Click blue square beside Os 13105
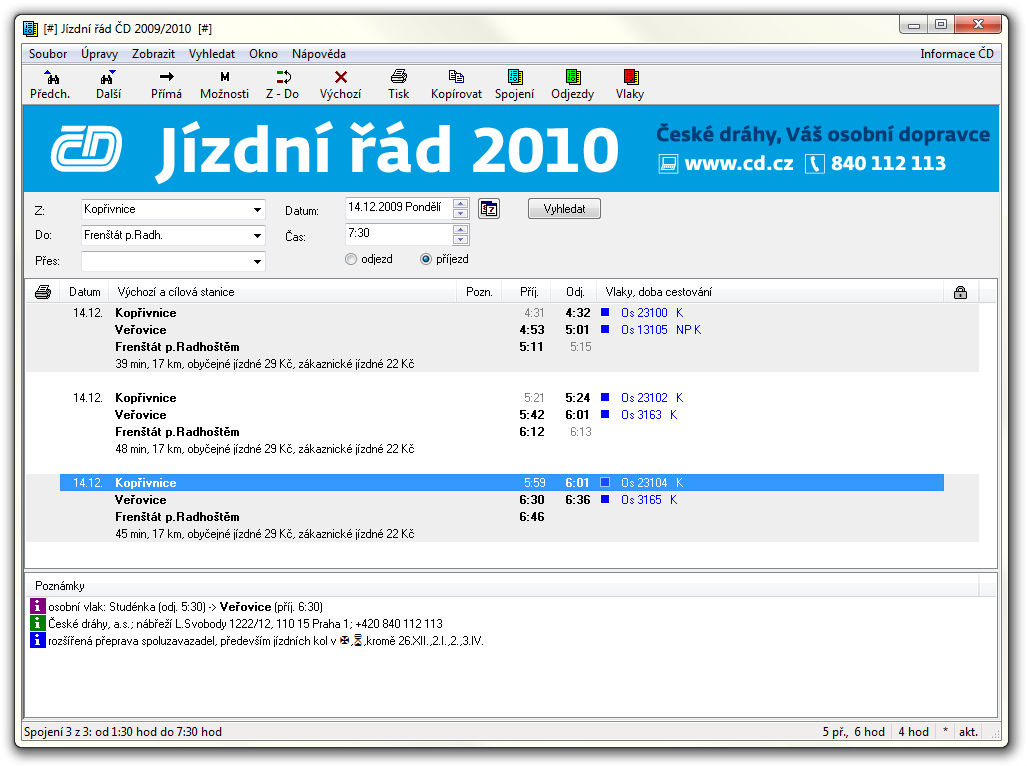This screenshot has height=766, width=1027. 605,329
